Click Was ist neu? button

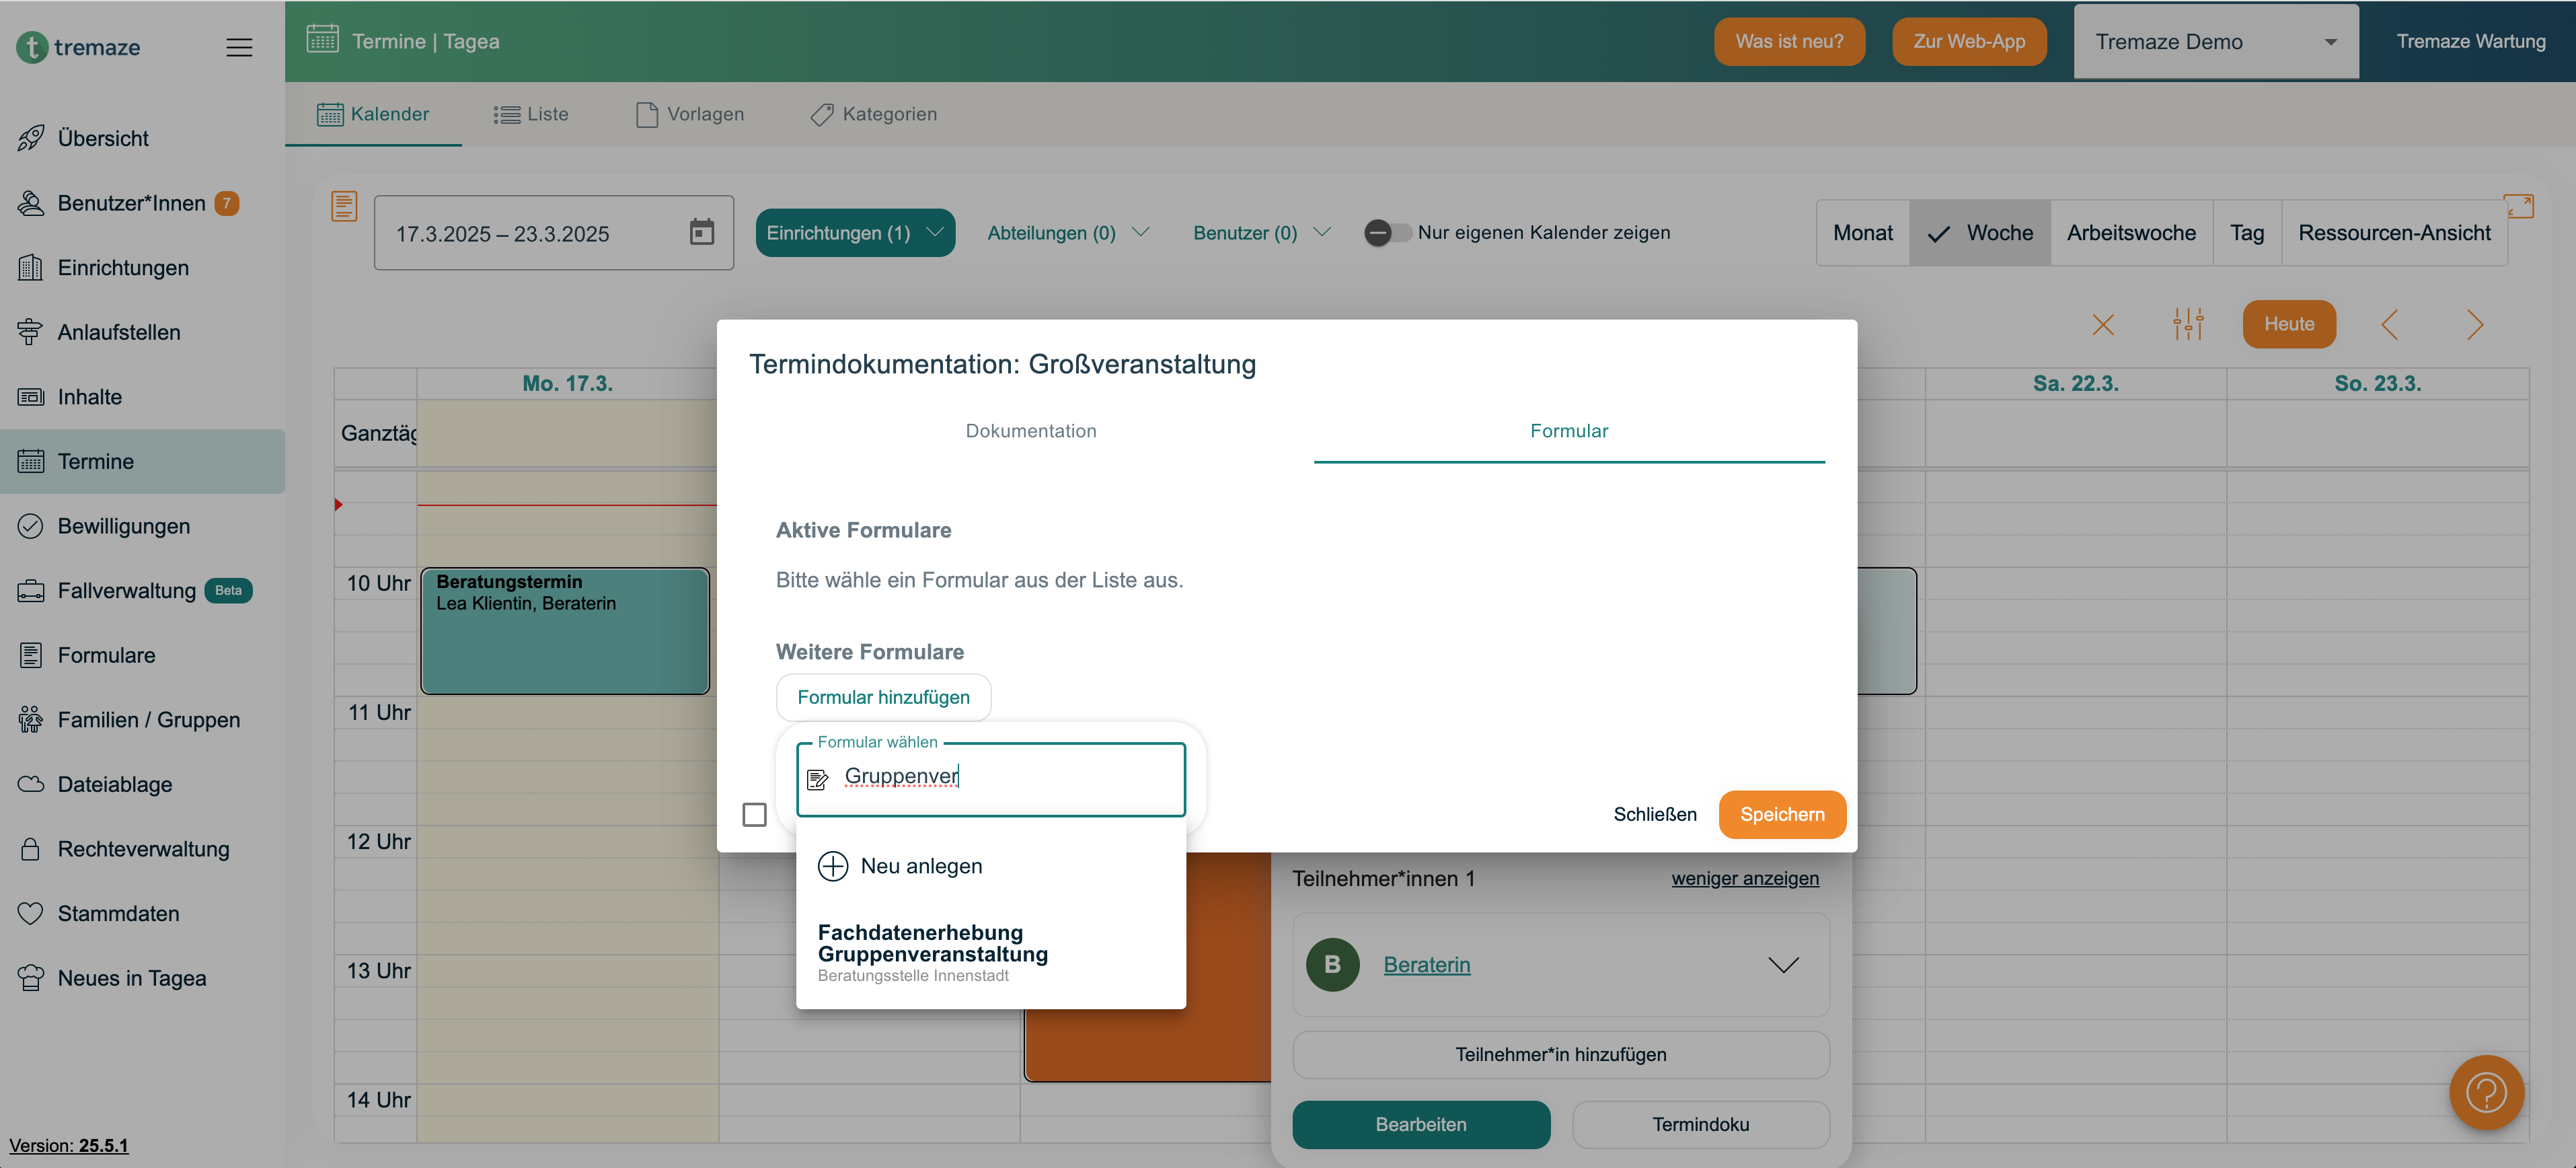1789,42
